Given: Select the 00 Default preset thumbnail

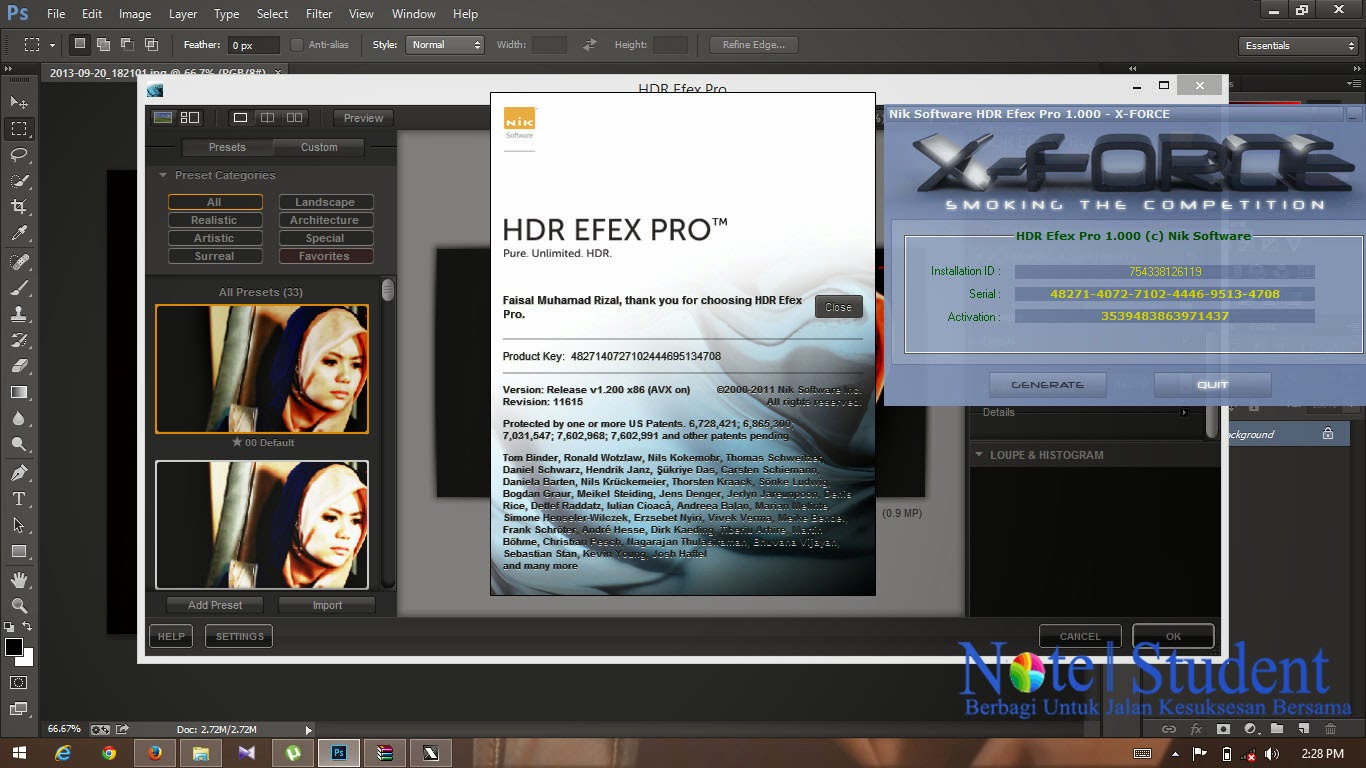Looking at the screenshot, I should click(x=262, y=368).
